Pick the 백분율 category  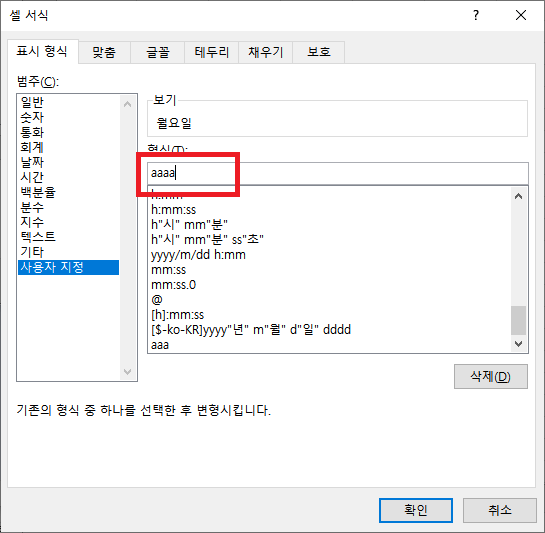click(x=68, y=192)
